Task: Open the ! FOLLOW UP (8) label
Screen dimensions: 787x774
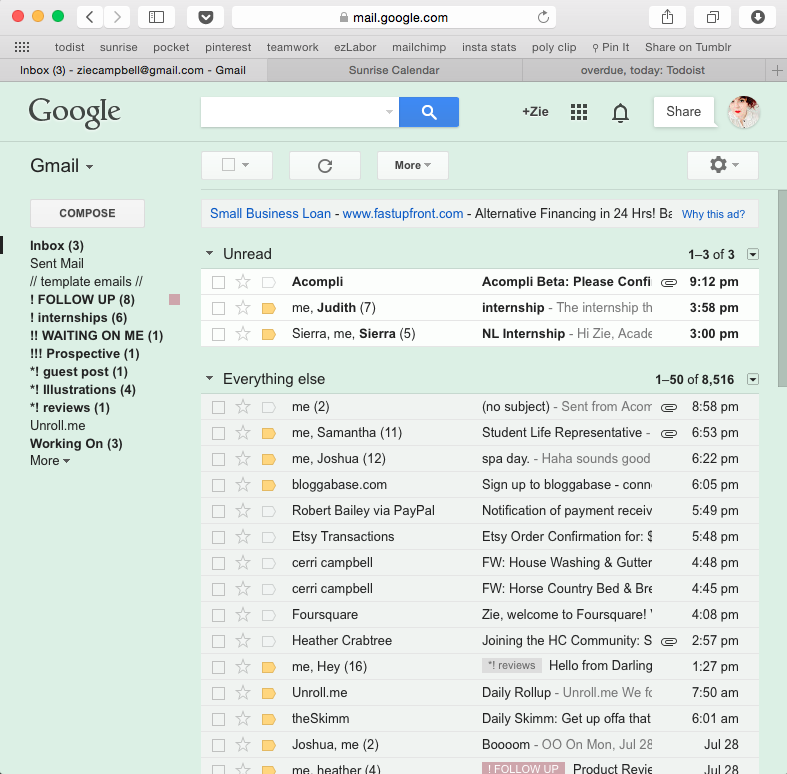Action: pyautogui.click(x=82, y=300)
